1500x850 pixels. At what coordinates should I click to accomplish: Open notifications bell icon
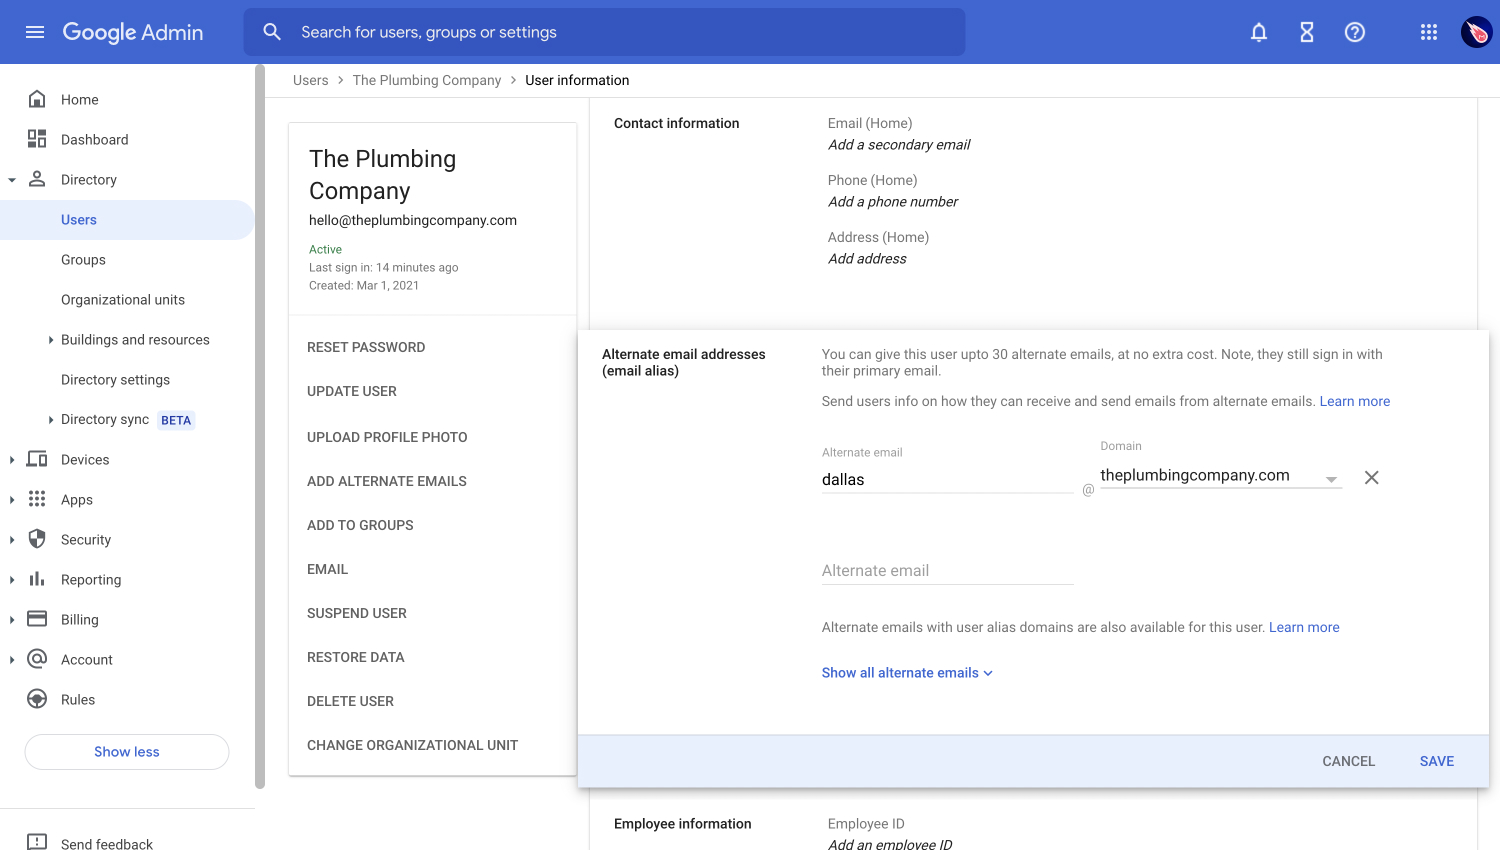tap(1259, 32)
